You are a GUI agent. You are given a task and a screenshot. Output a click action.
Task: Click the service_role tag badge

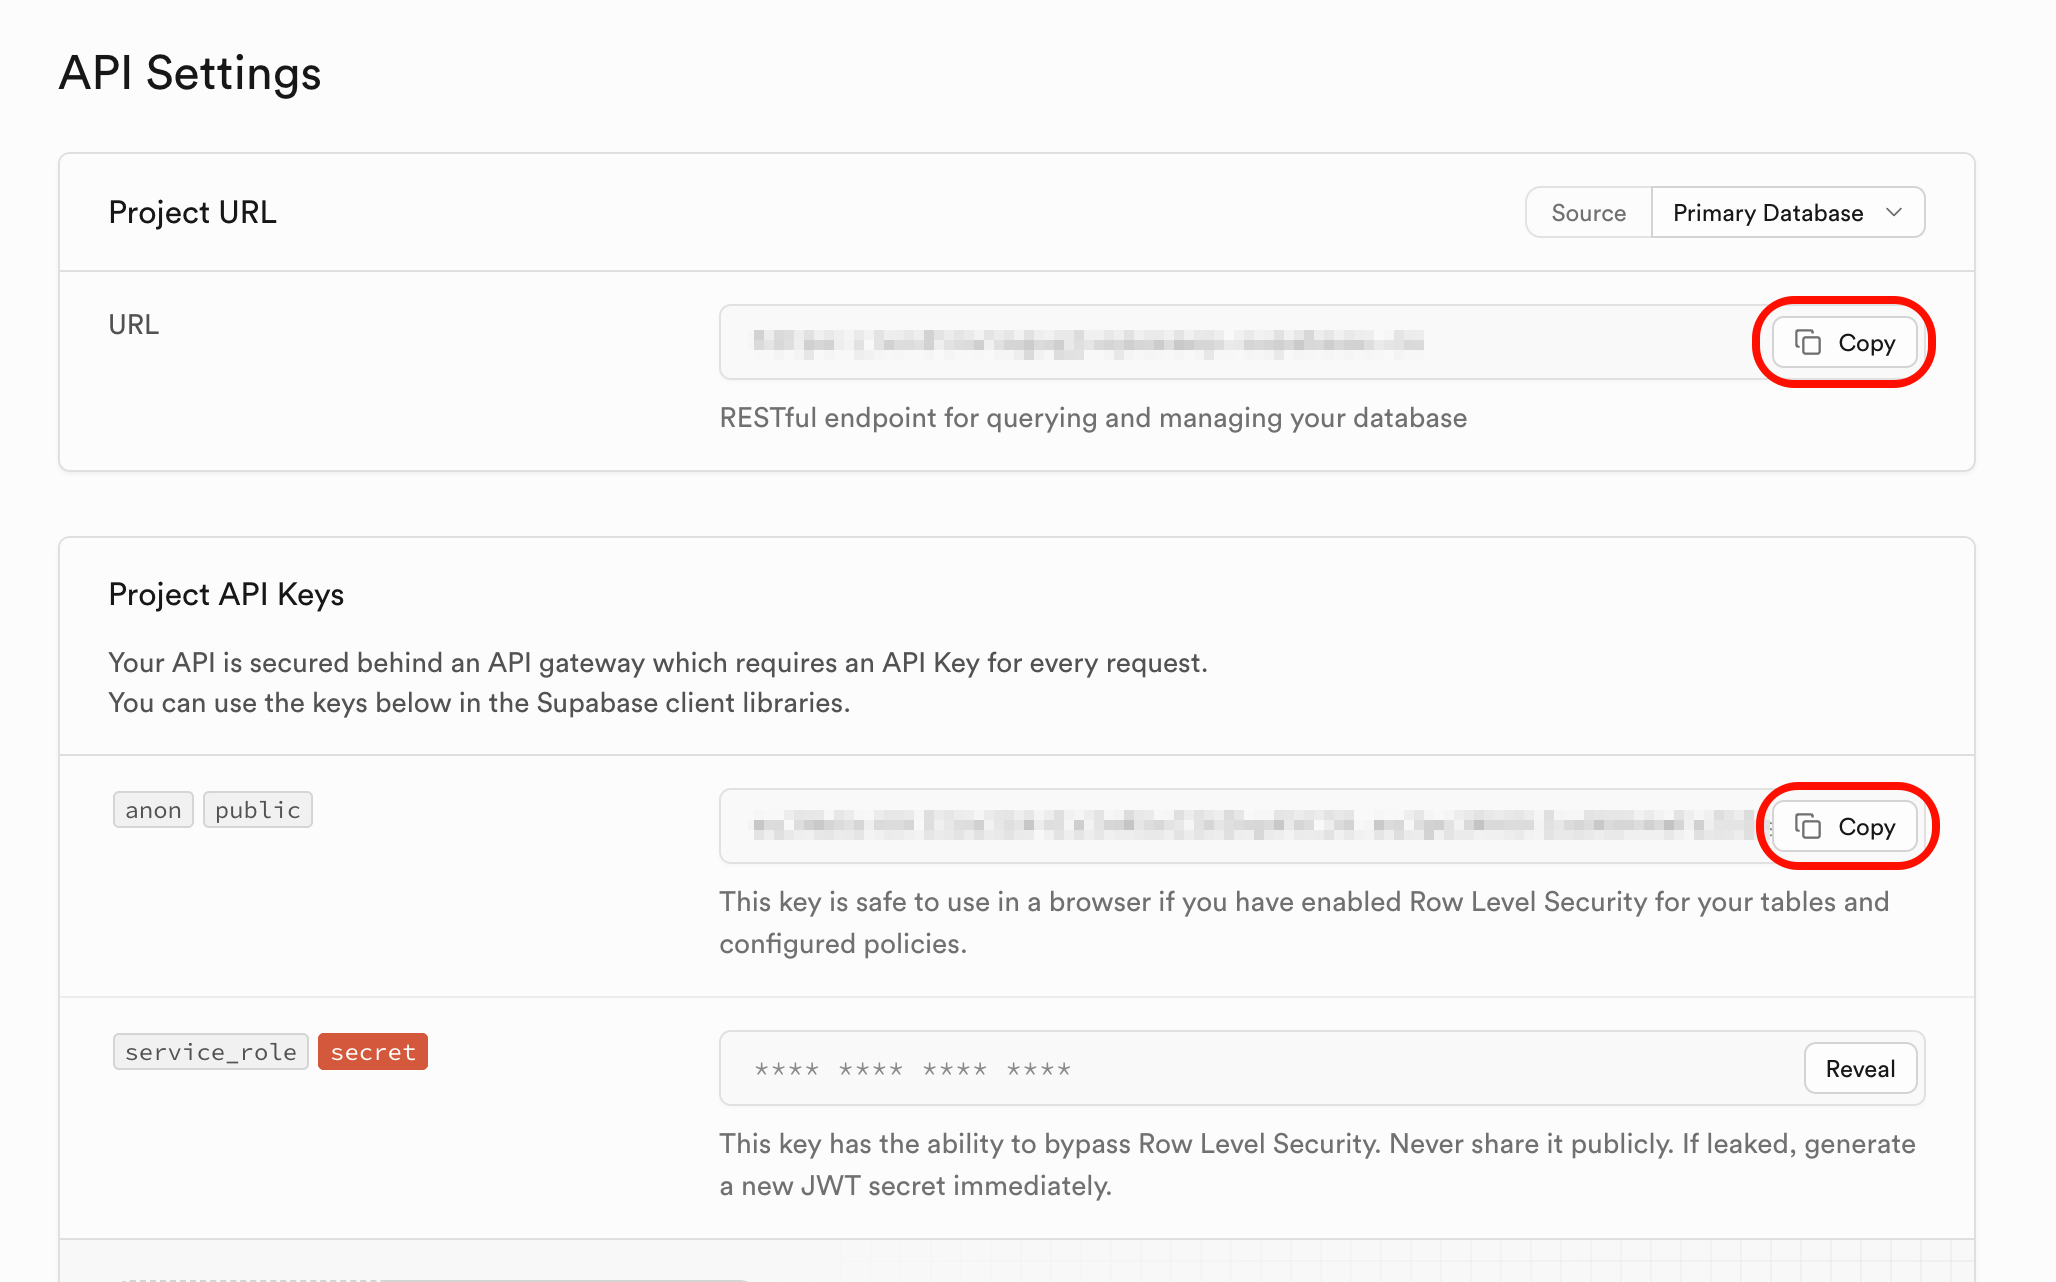coord(210,1052)
